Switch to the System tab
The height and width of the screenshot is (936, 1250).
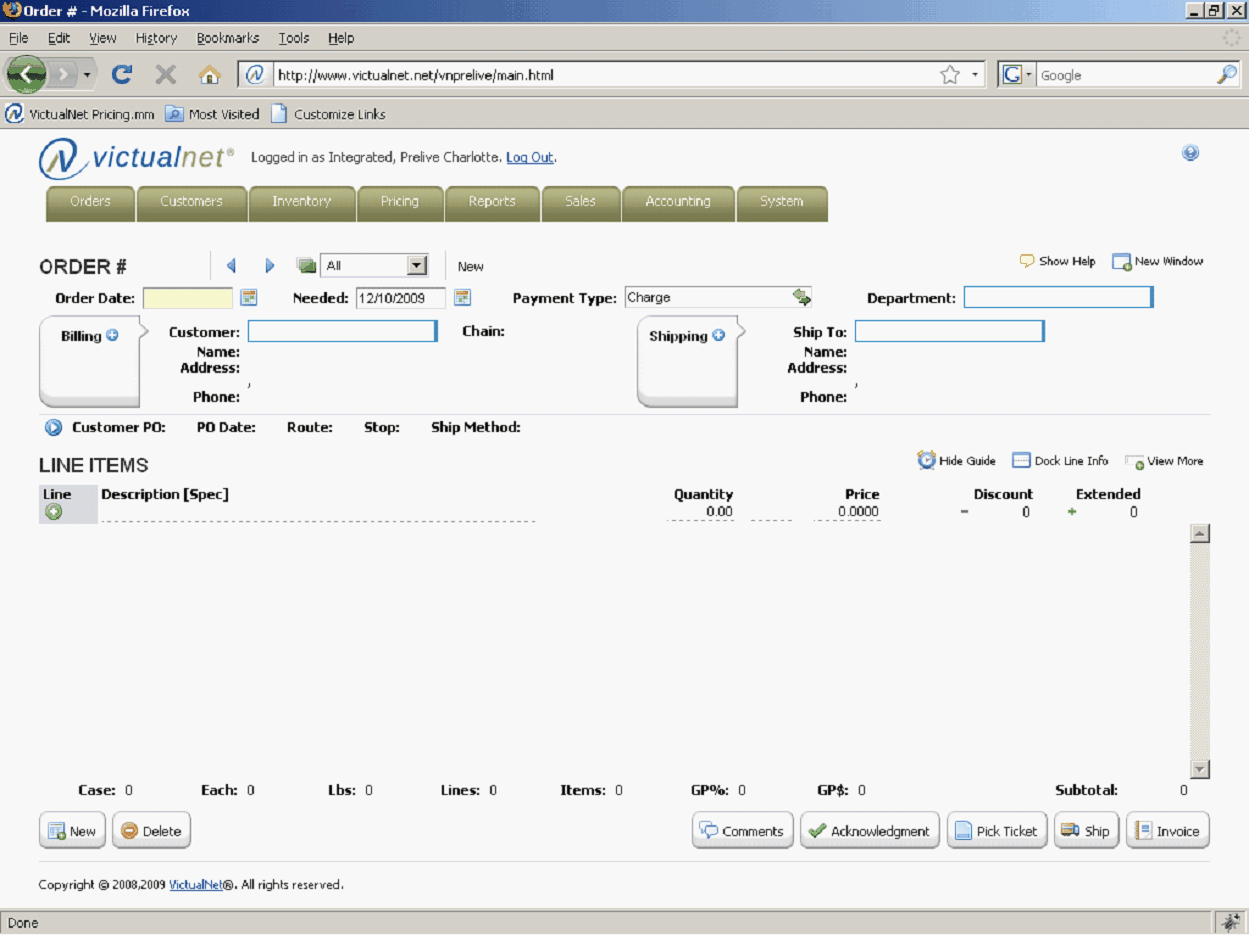781,203
